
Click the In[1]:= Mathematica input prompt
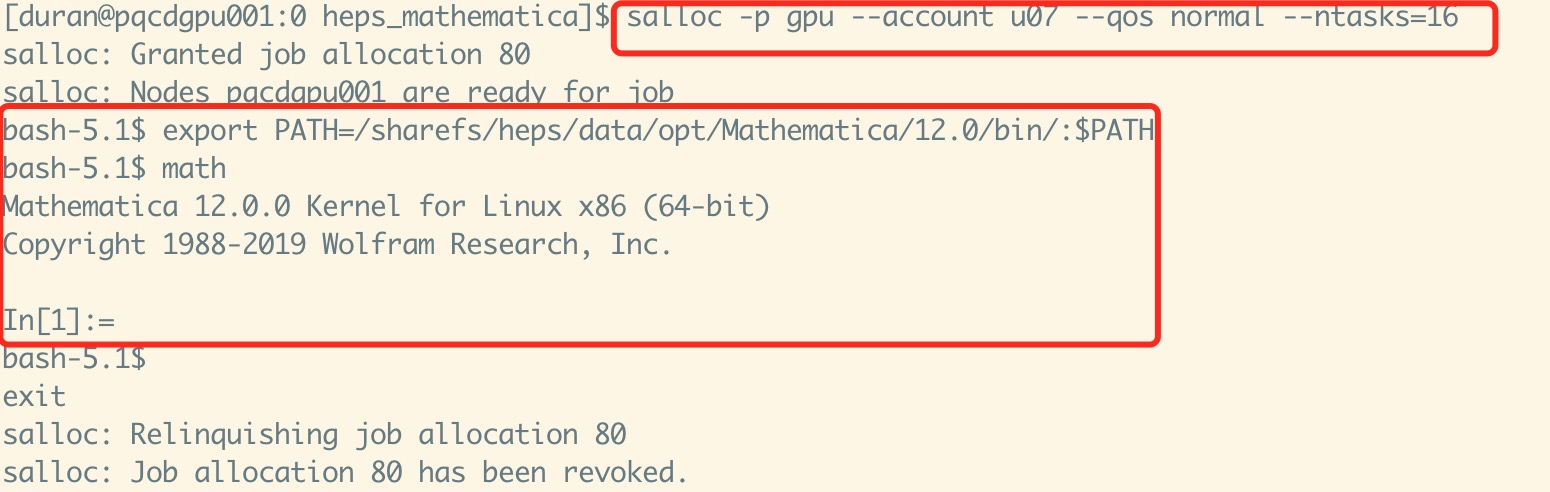tap(60, 321)
